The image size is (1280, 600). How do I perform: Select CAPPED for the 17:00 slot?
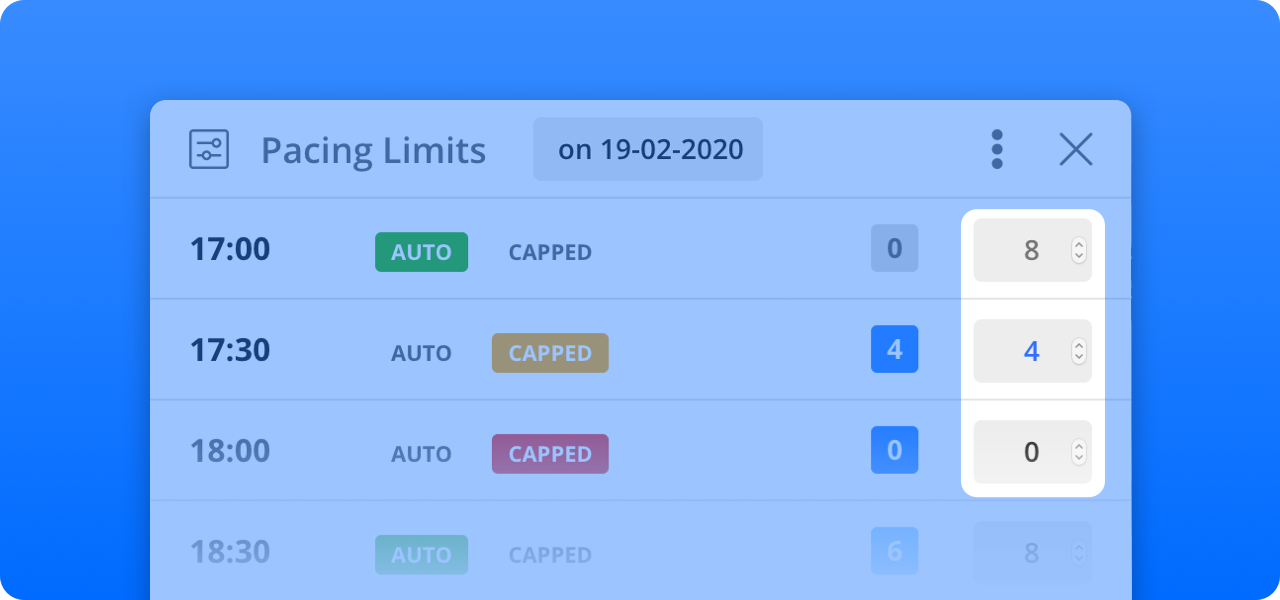pyautogui.click(x=550, y=252)
